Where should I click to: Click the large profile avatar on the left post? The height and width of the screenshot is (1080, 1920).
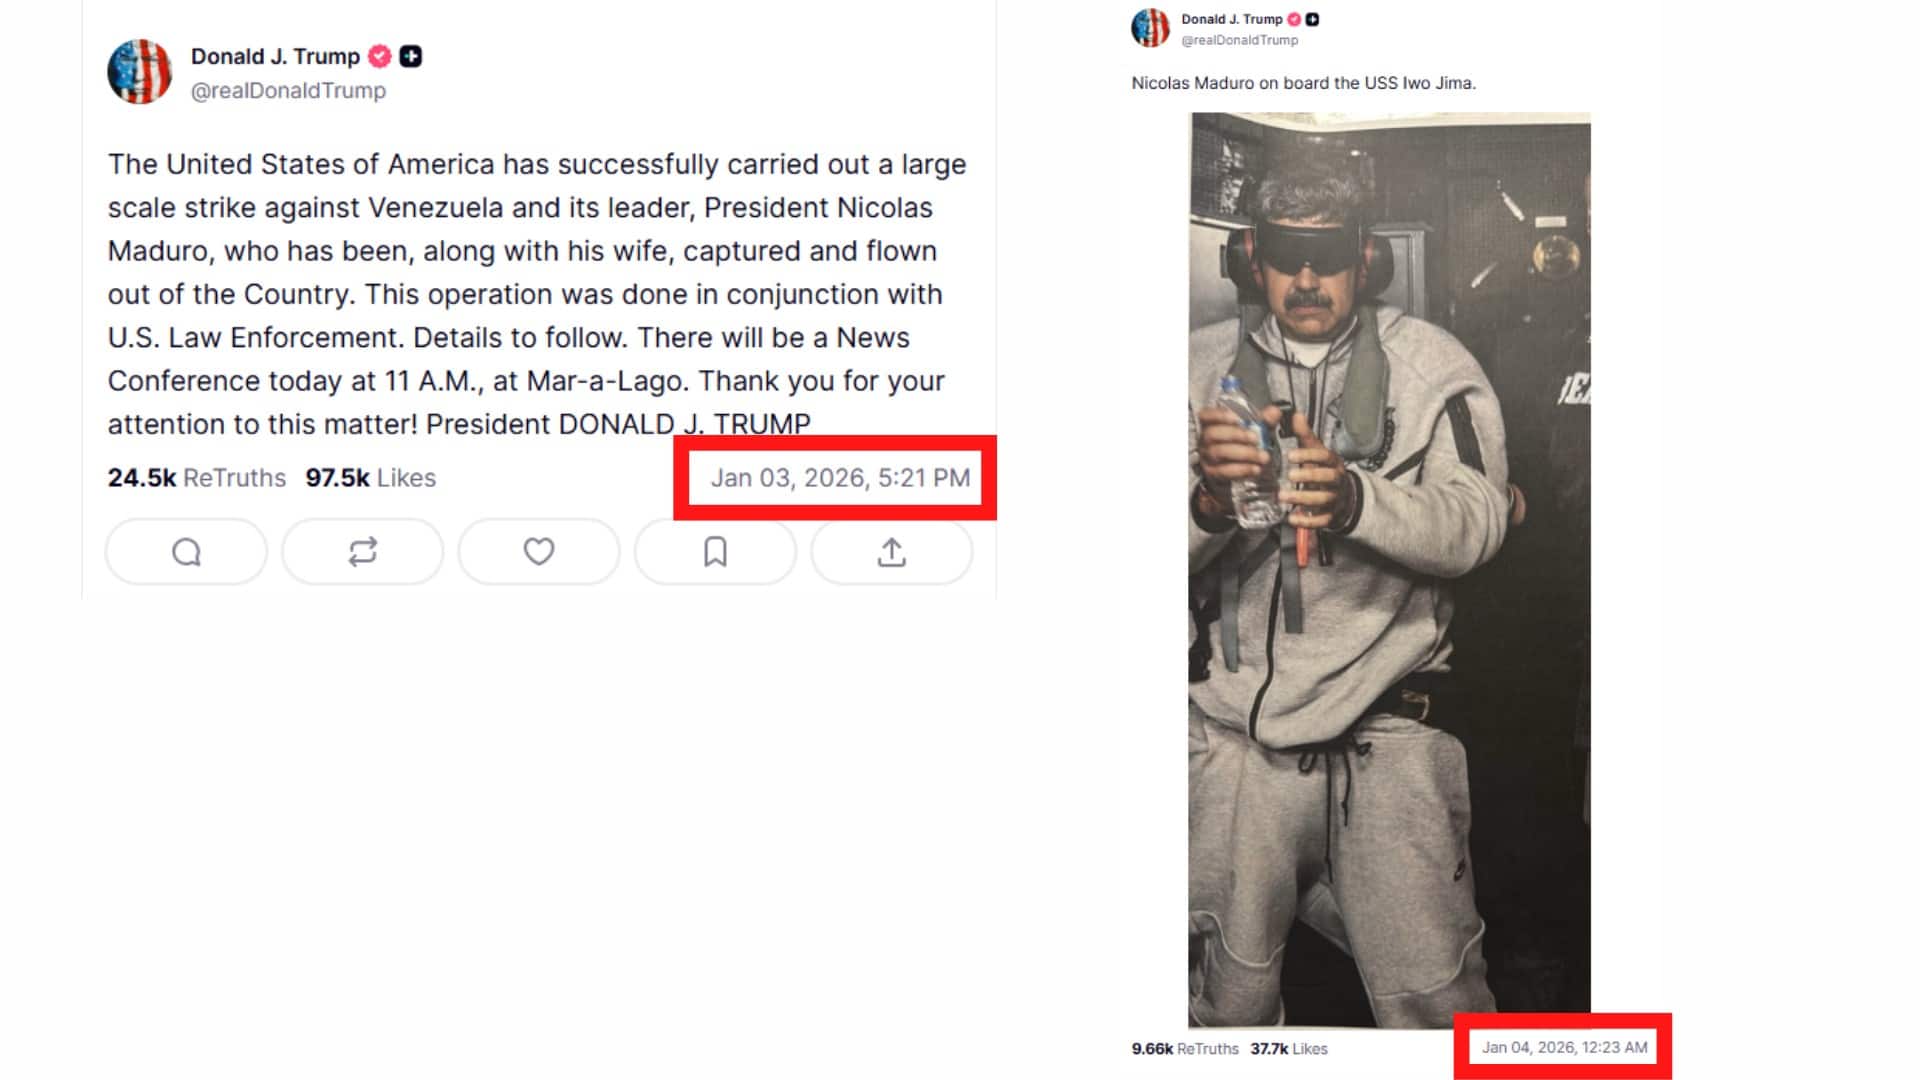140,72
